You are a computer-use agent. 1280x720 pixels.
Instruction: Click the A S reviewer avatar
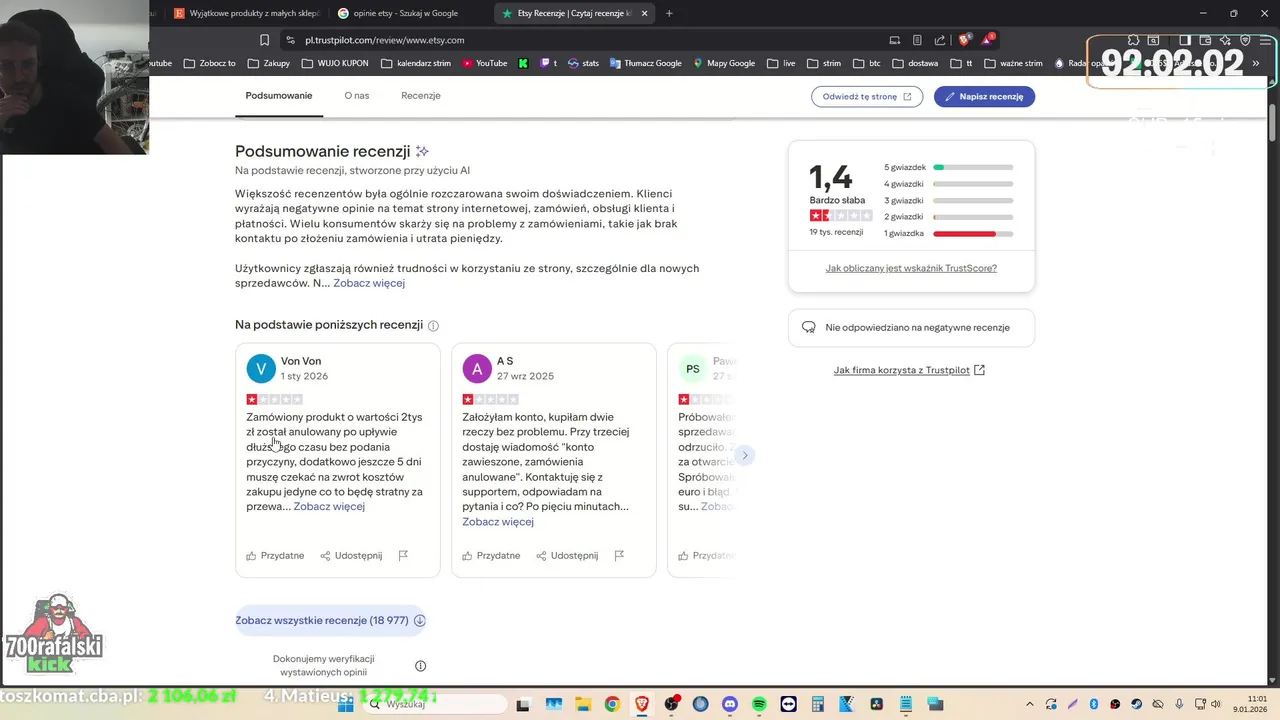click(x=477, y=368)
